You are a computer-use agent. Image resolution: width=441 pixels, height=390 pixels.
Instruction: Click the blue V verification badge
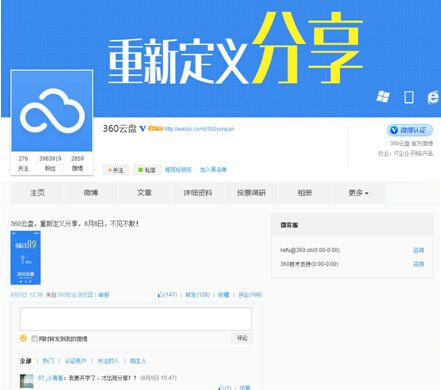(142, 129)
